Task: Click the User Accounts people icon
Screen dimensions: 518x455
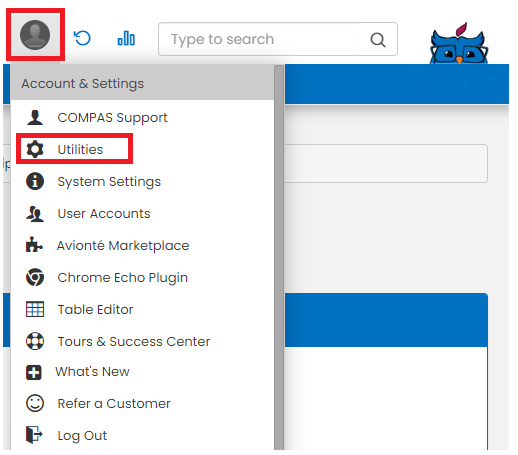Action: [35, 213]
